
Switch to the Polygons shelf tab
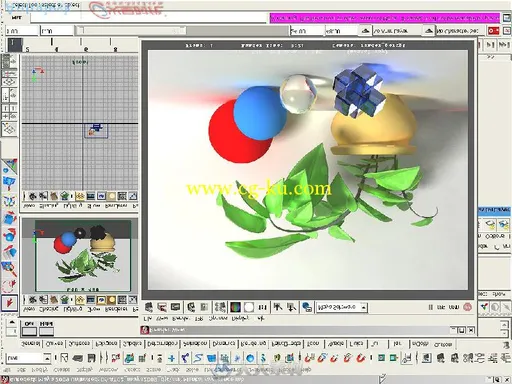106,344
